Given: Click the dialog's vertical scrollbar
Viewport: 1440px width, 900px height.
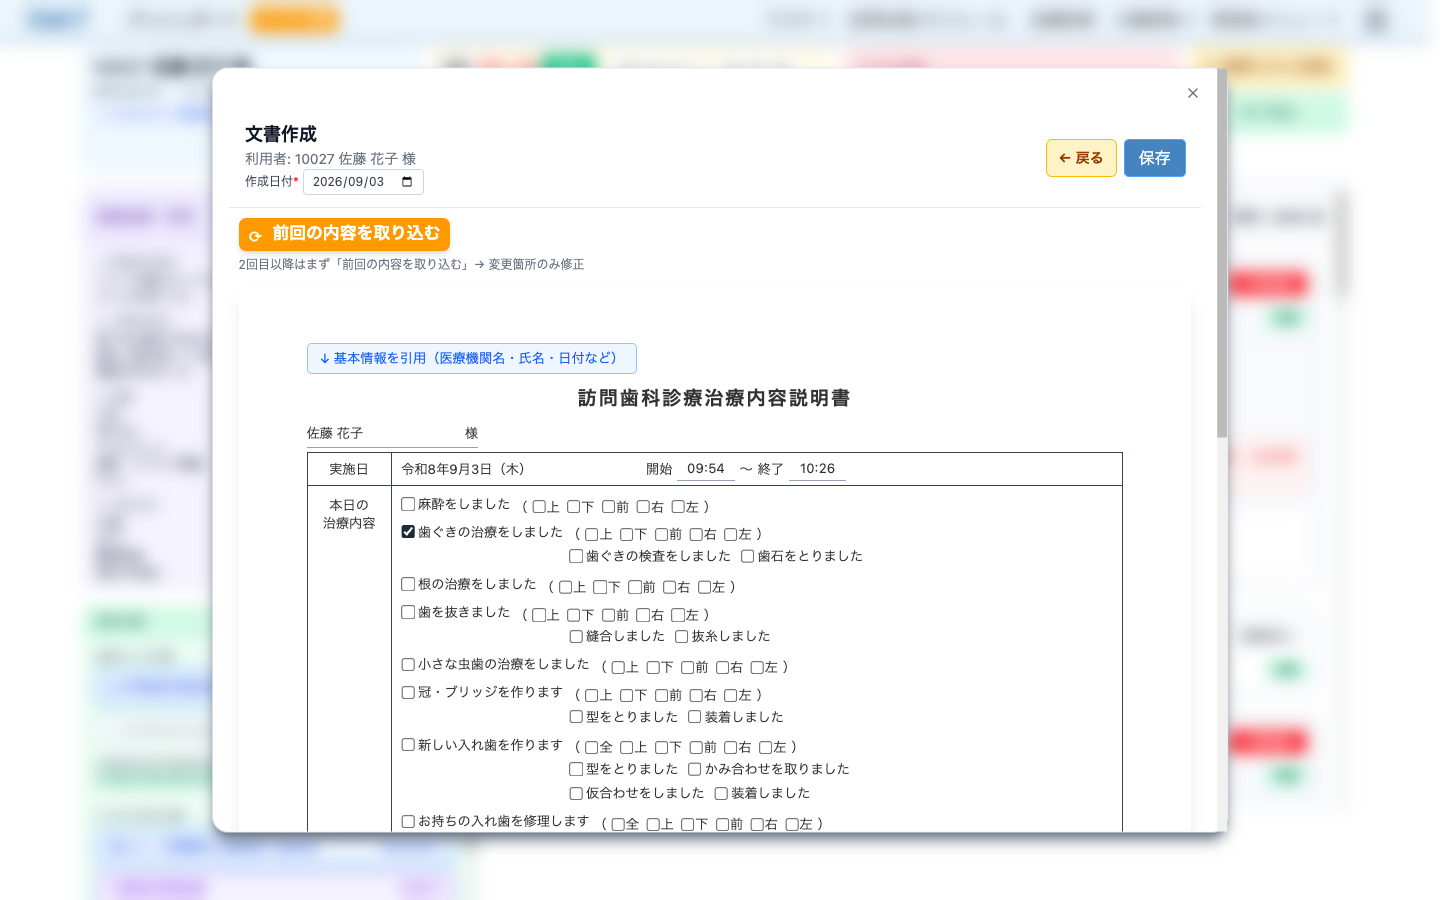Looking at the screenshot, I should pyautogui.click(x=1222, y=252).
